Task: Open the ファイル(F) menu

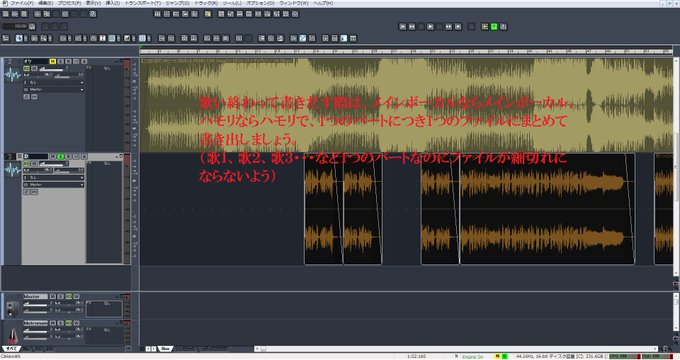Action: [x=22, y=3]
